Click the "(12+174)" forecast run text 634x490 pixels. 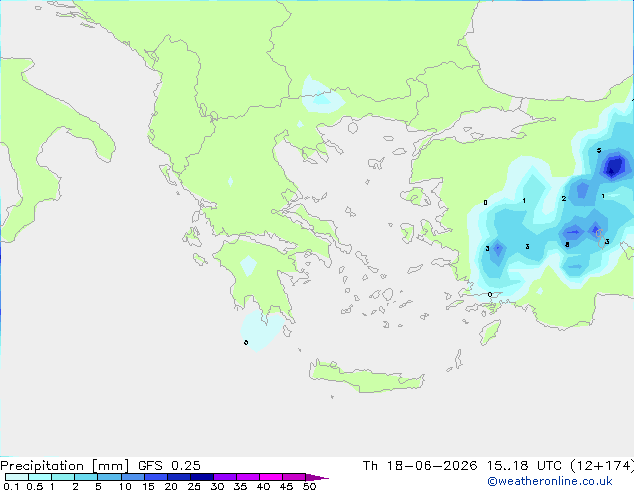(602, 466)
